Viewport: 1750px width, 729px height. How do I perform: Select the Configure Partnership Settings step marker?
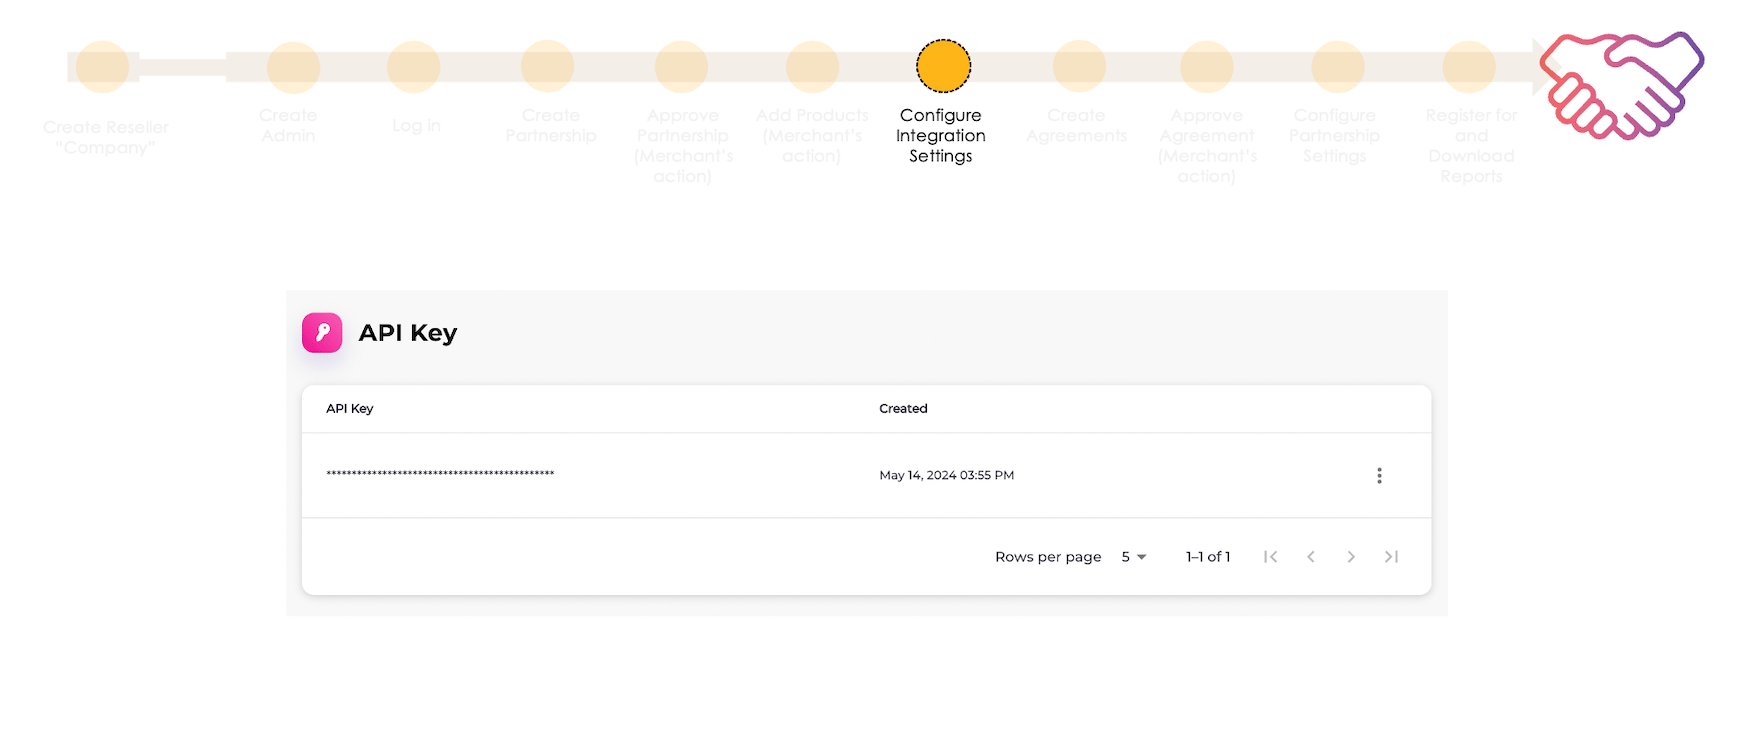click(x=1338, y=67)
